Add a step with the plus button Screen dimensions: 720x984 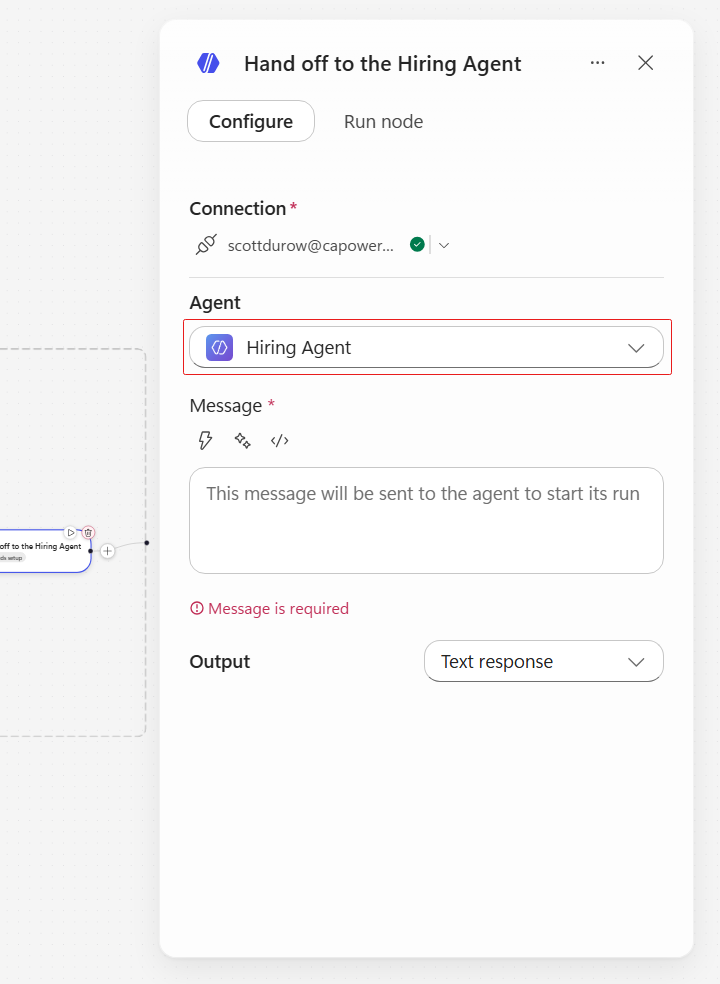(x=107, y=551)
